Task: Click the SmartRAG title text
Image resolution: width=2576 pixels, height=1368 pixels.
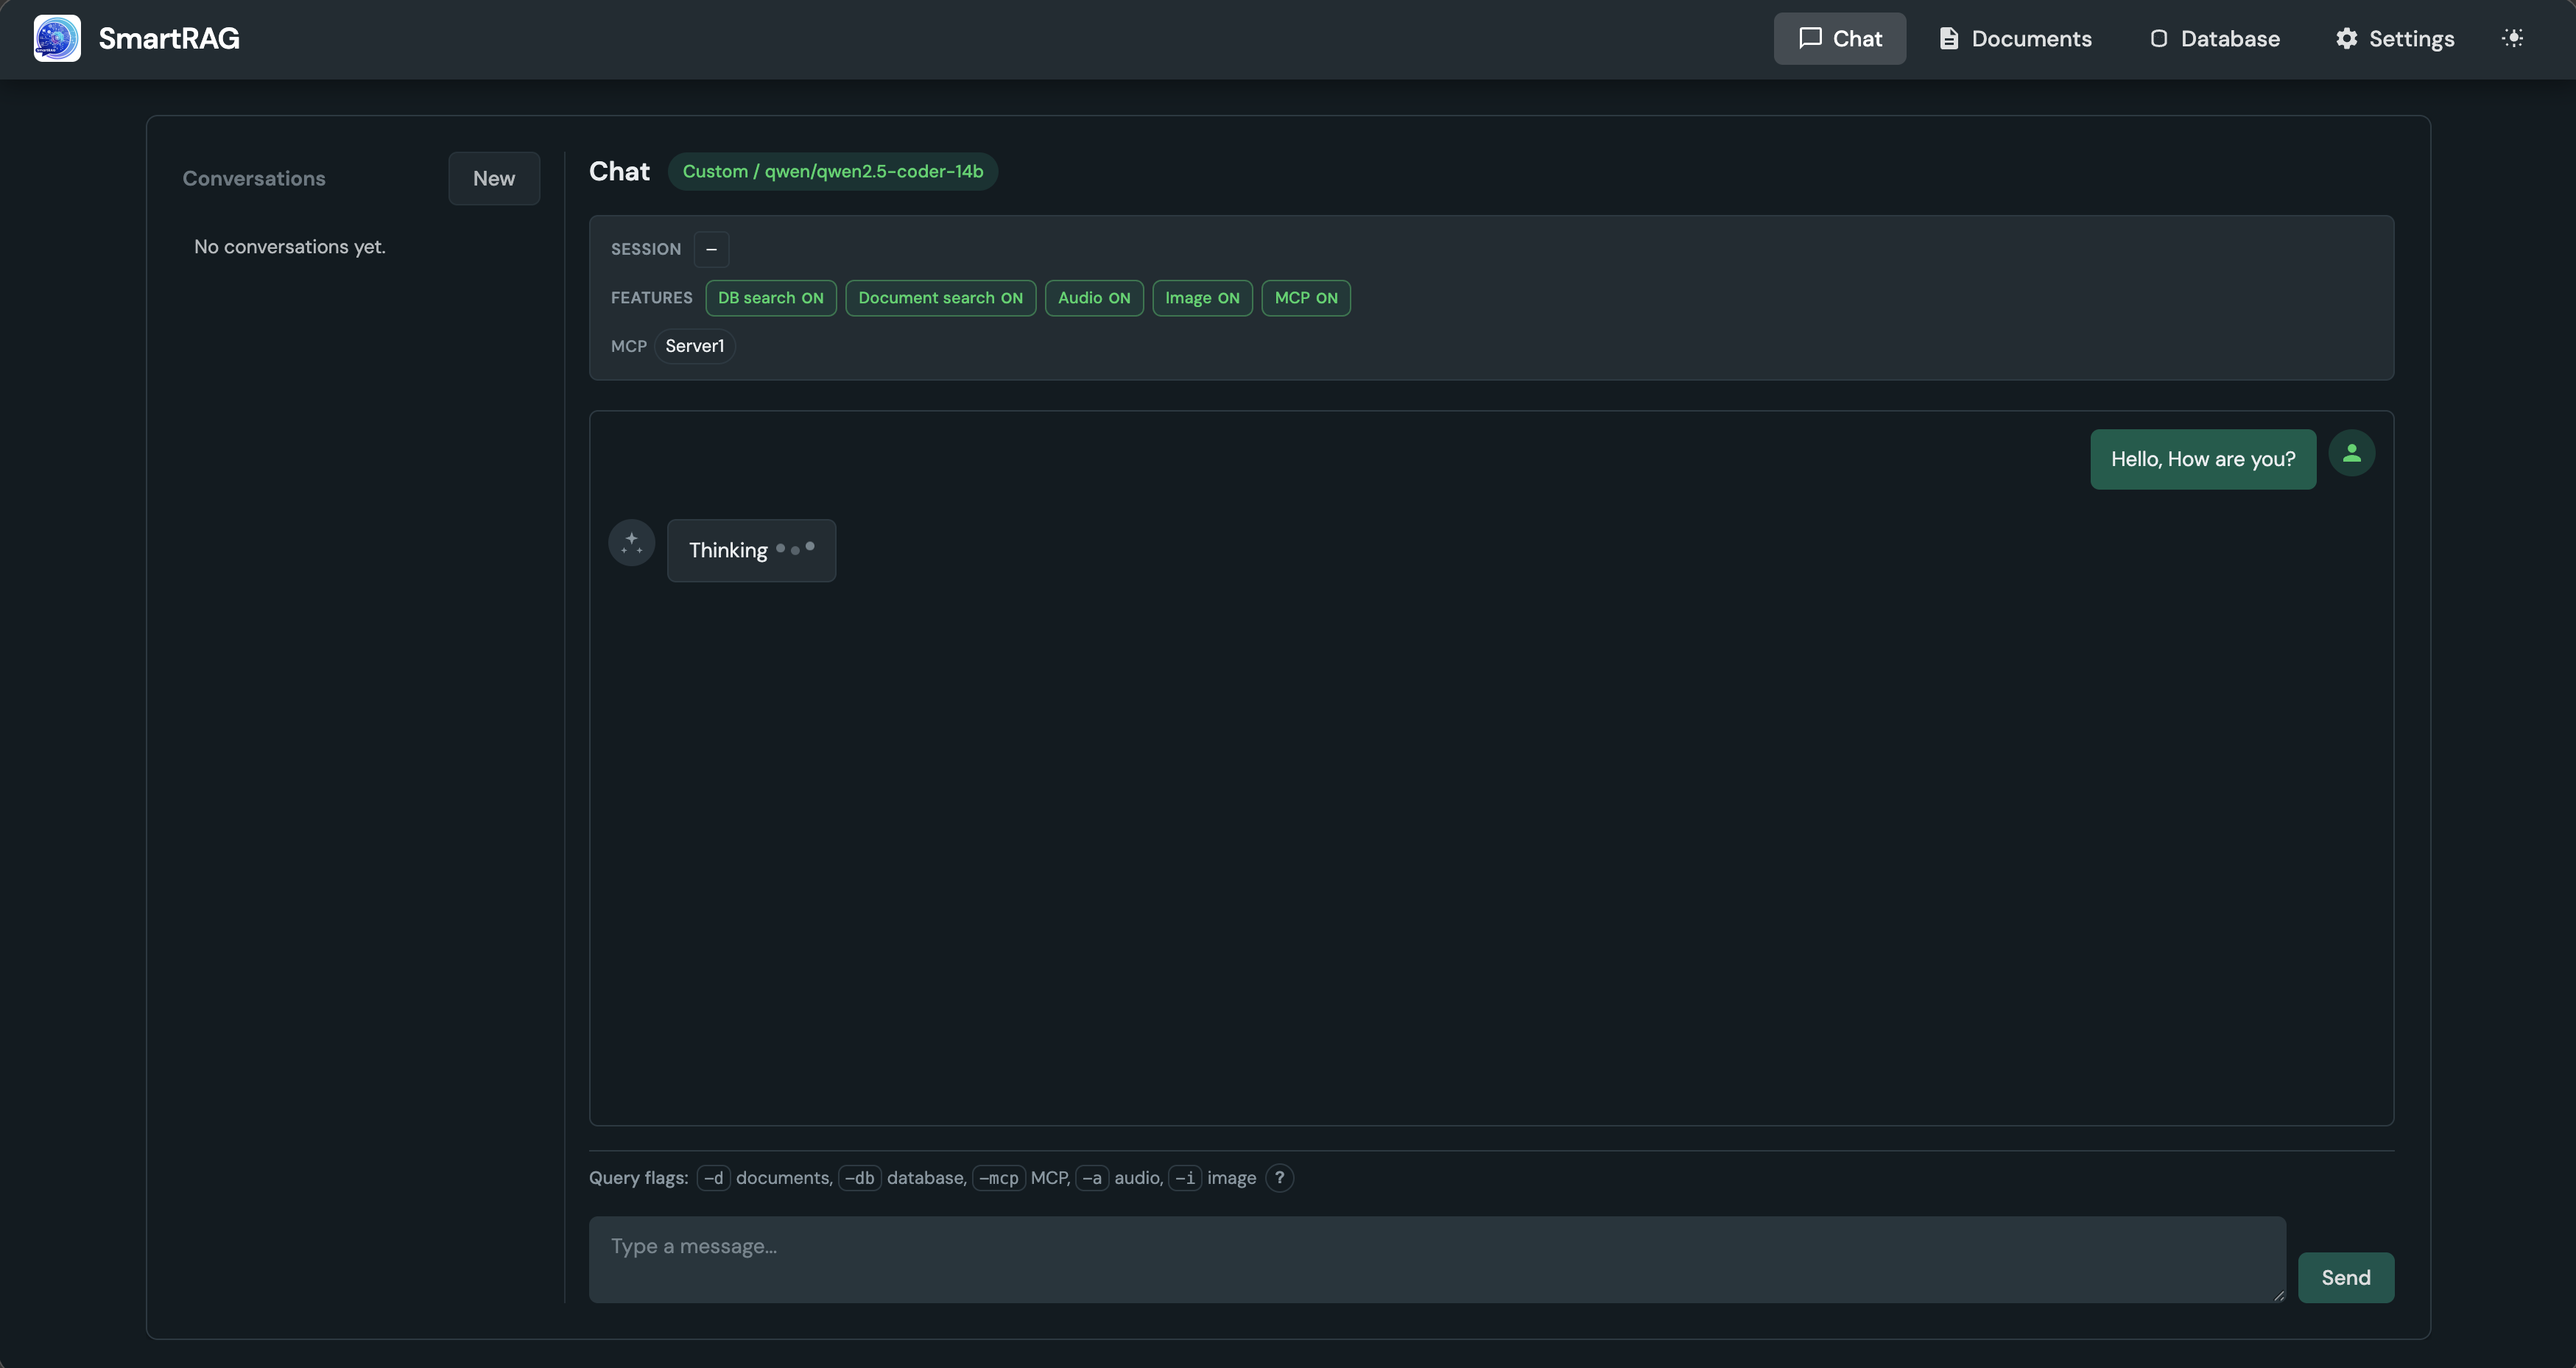Action: 169,38
